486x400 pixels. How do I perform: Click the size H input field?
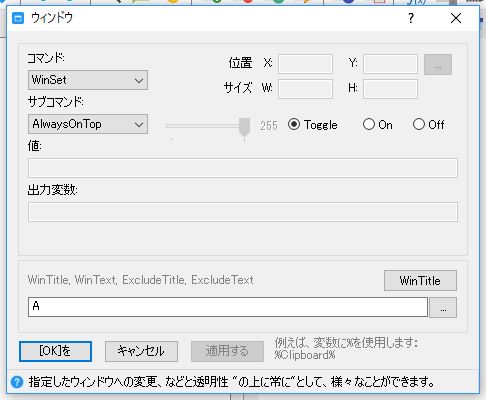pyautogui.click(x=390, y=89)
